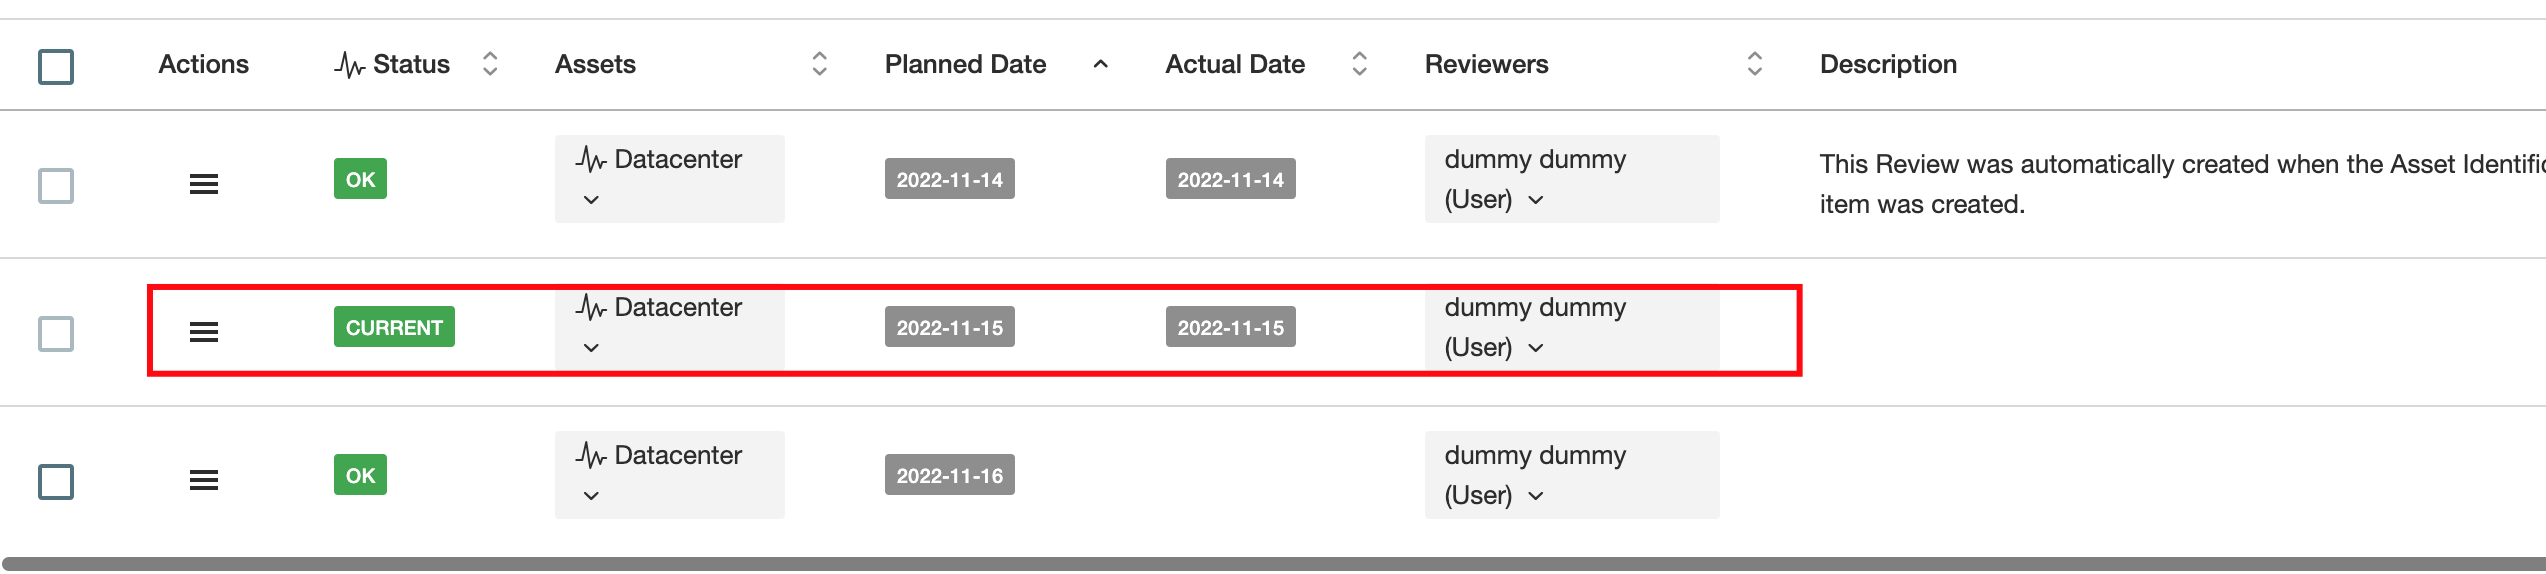Click the horizontal scrollbar below the table

point(1272,564)
